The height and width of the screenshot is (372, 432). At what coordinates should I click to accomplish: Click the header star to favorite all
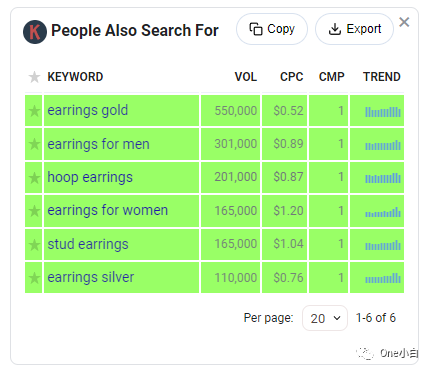(34, 77)
